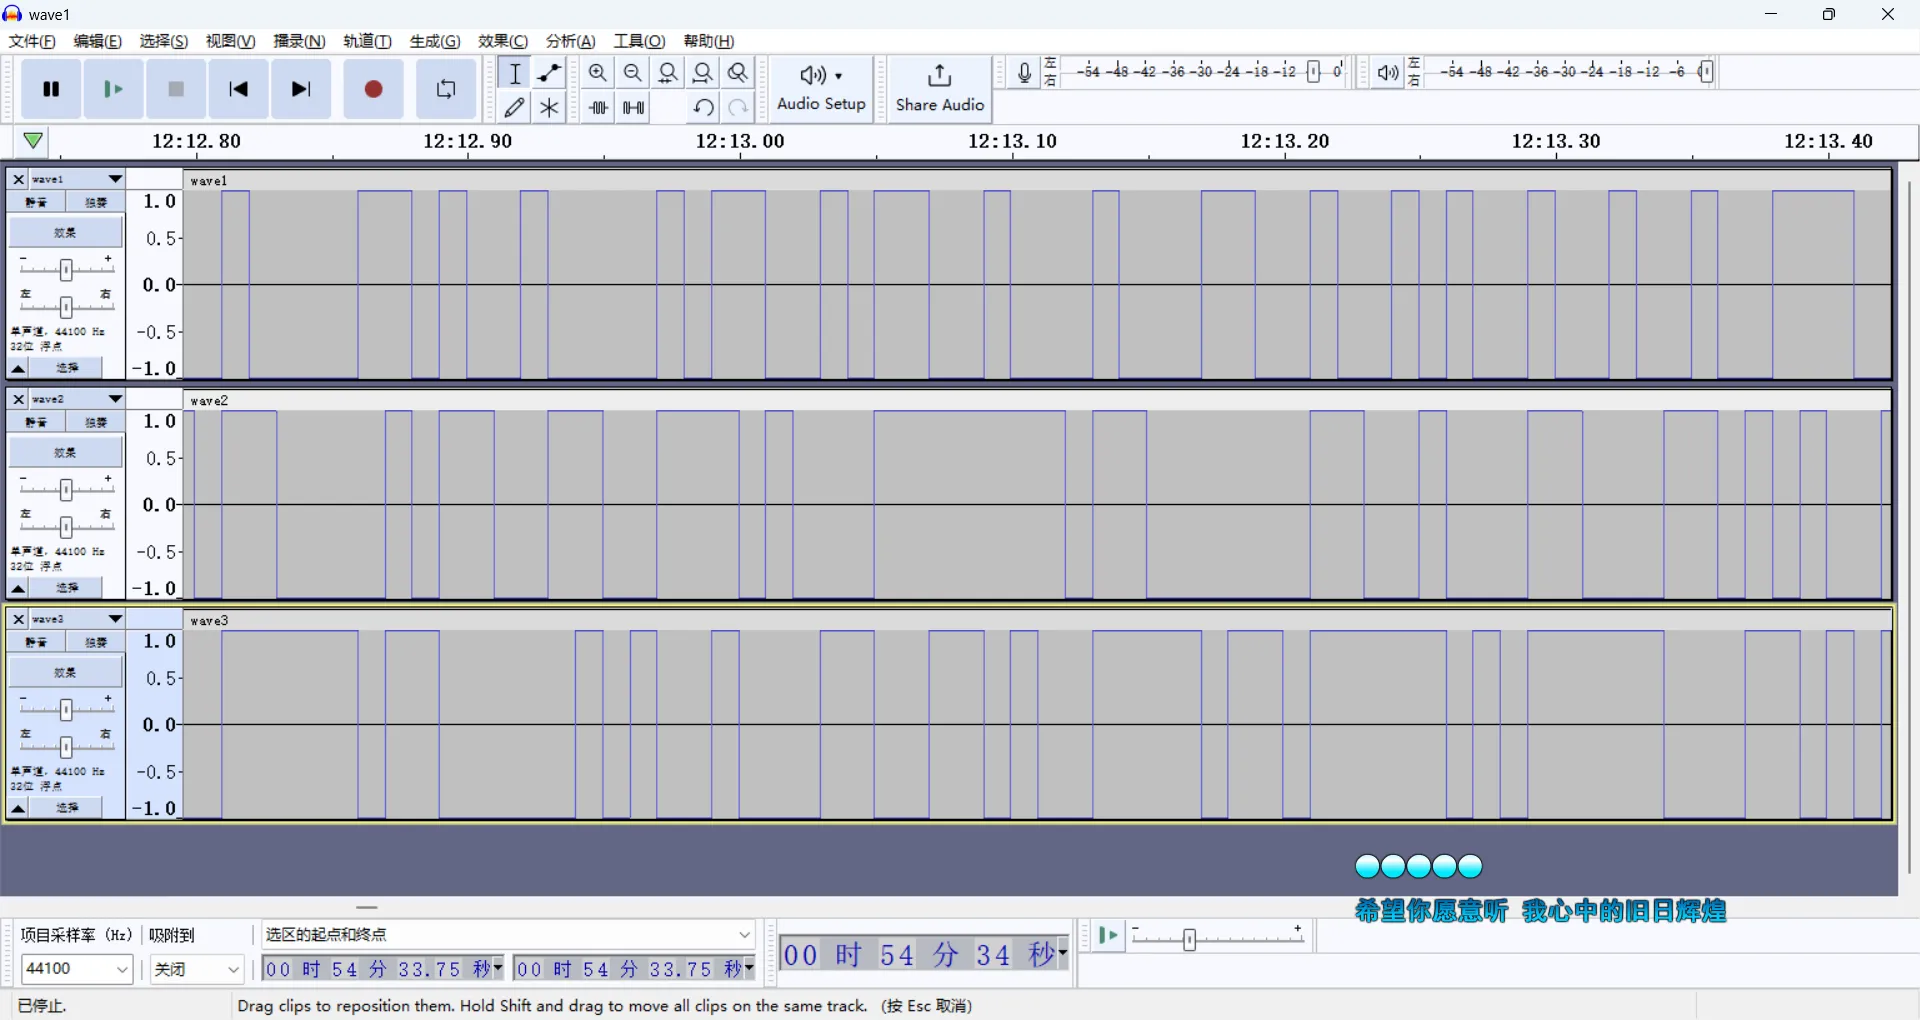The image size is (1920, 1020).
Task: Click the Stop button in transport toolbar
Action: (176, 89)
